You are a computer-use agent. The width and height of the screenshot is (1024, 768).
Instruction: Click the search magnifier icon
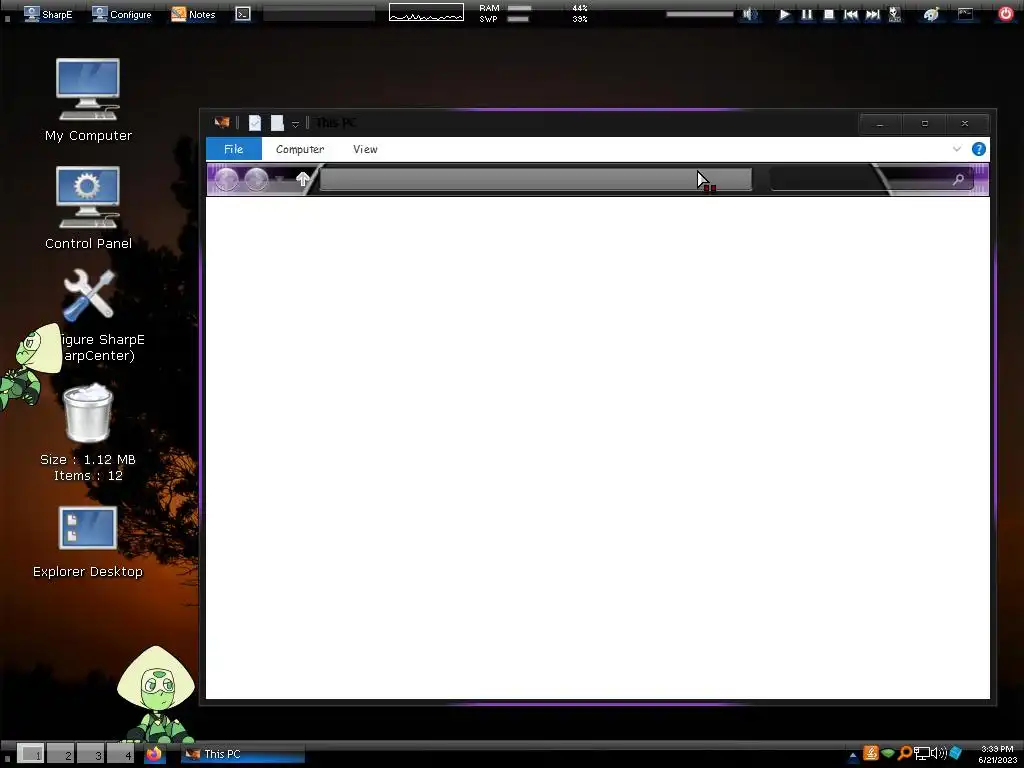pos(958,179)
